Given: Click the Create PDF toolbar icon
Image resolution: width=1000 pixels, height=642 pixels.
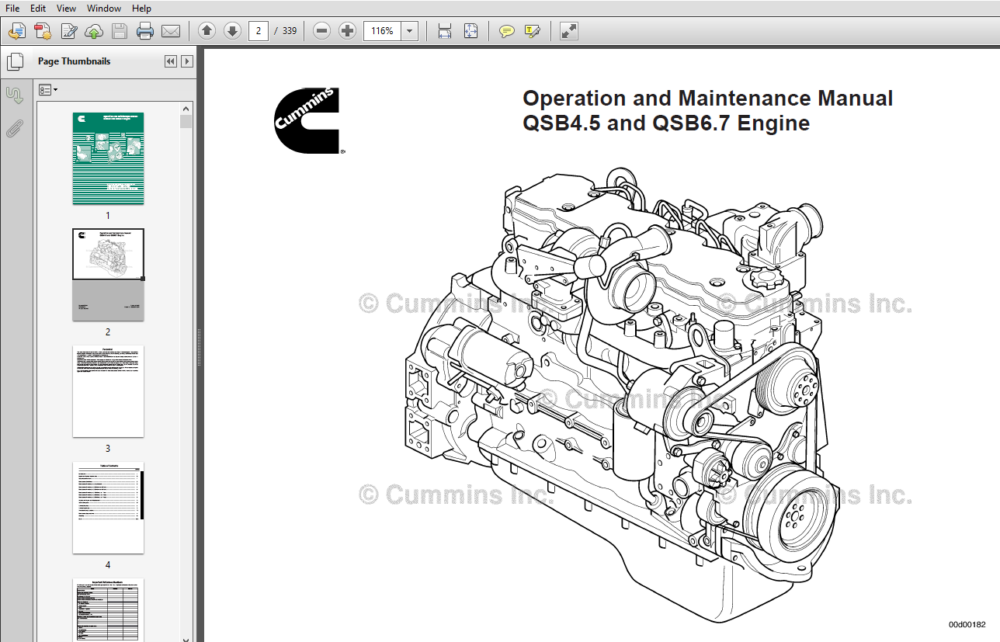Looking at the screenshot, I should pos(42,31).
